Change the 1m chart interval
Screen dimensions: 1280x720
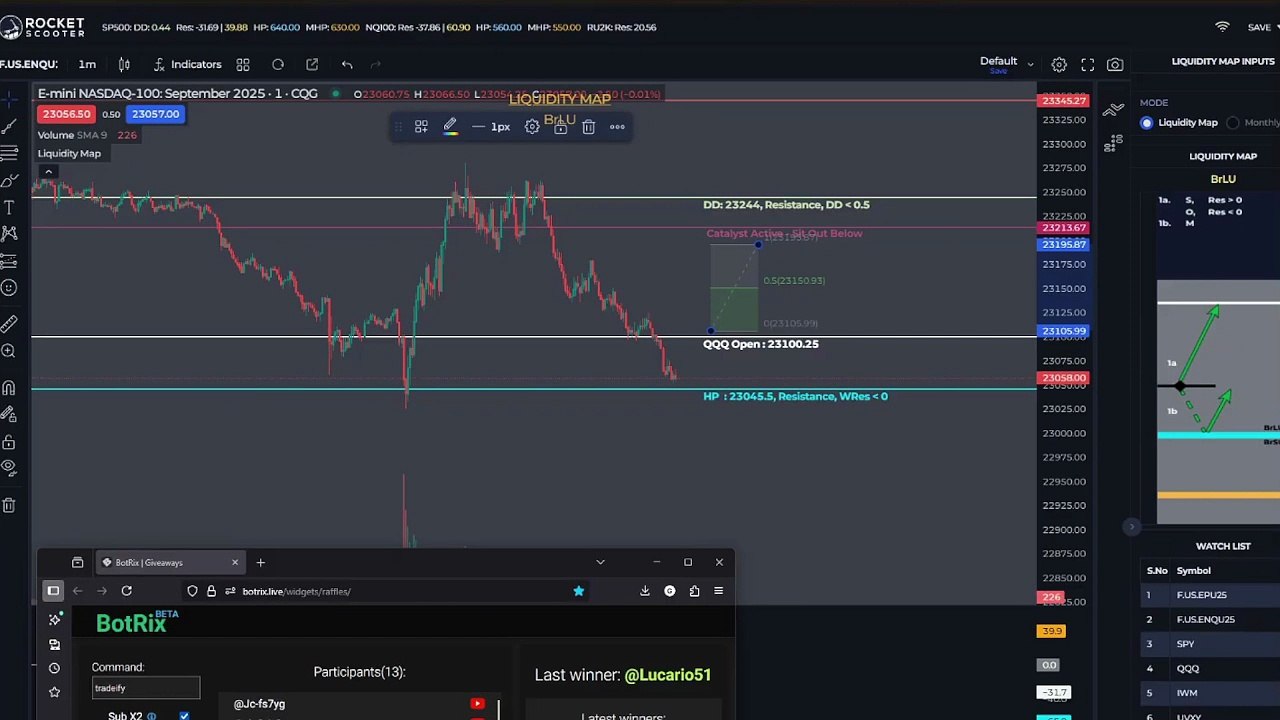click(x=87, y=64)
